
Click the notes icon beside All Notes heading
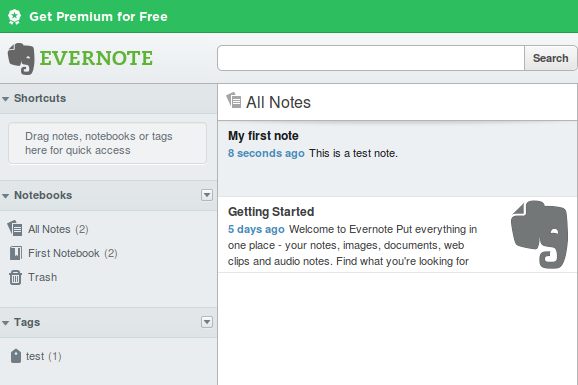[234, 101]
